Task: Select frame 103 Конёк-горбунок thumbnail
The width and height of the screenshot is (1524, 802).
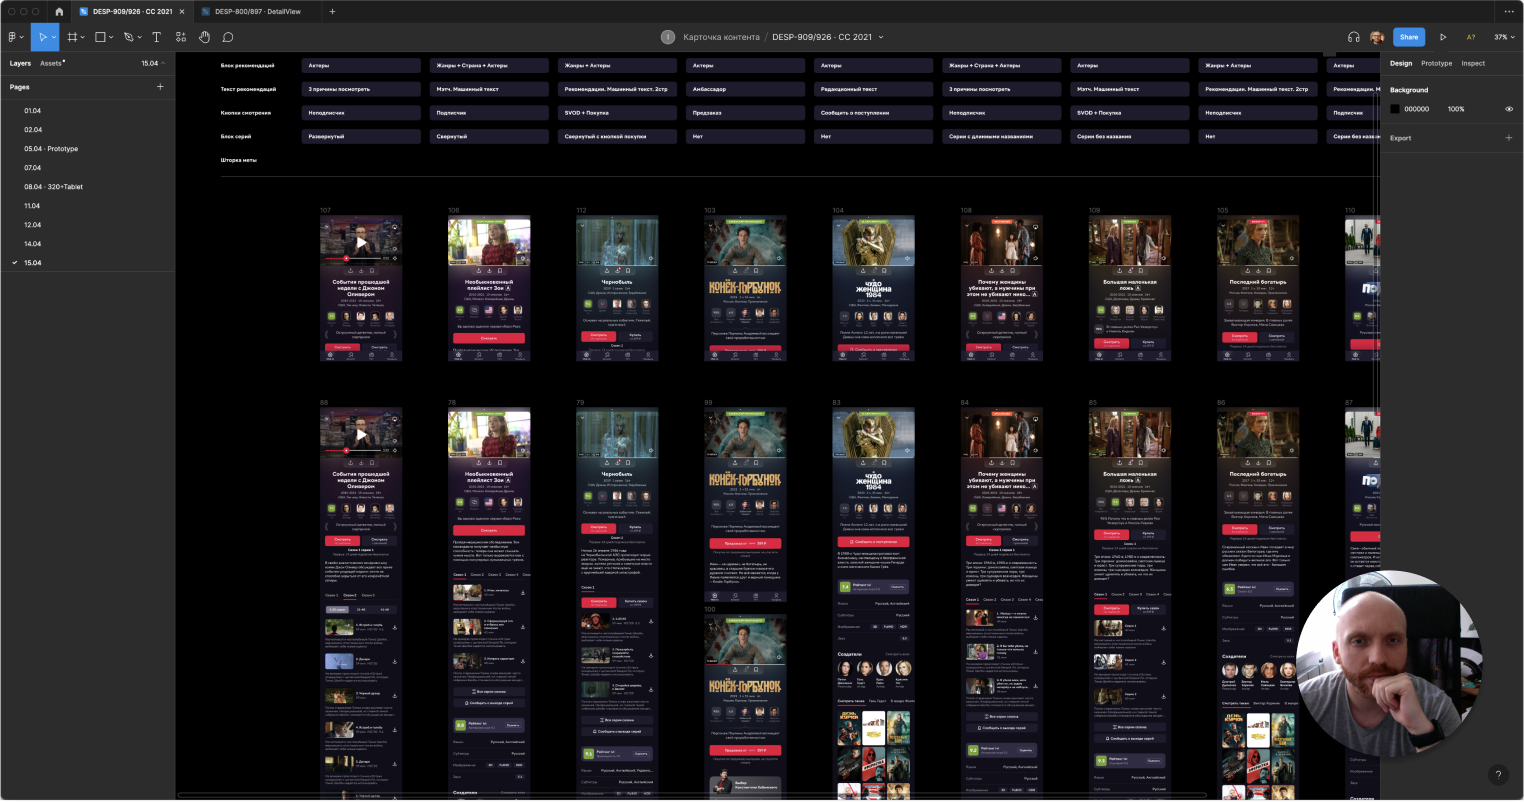Action: (x=745, y=288)
